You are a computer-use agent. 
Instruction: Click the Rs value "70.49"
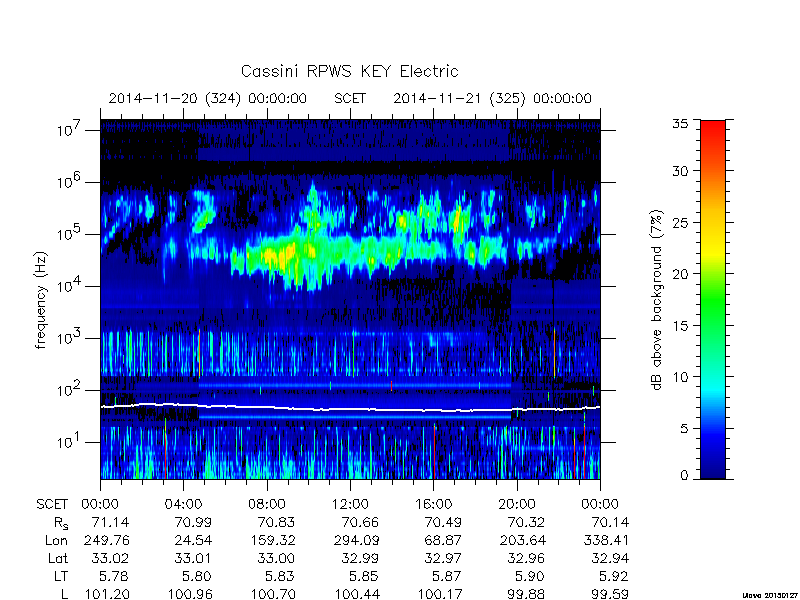click(x=443, y=522)
